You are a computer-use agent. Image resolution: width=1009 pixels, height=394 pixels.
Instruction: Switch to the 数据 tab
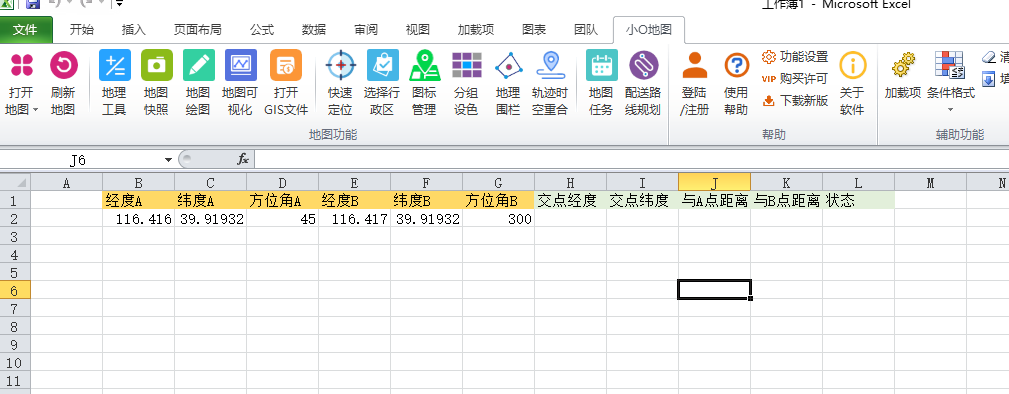point(314,30)
